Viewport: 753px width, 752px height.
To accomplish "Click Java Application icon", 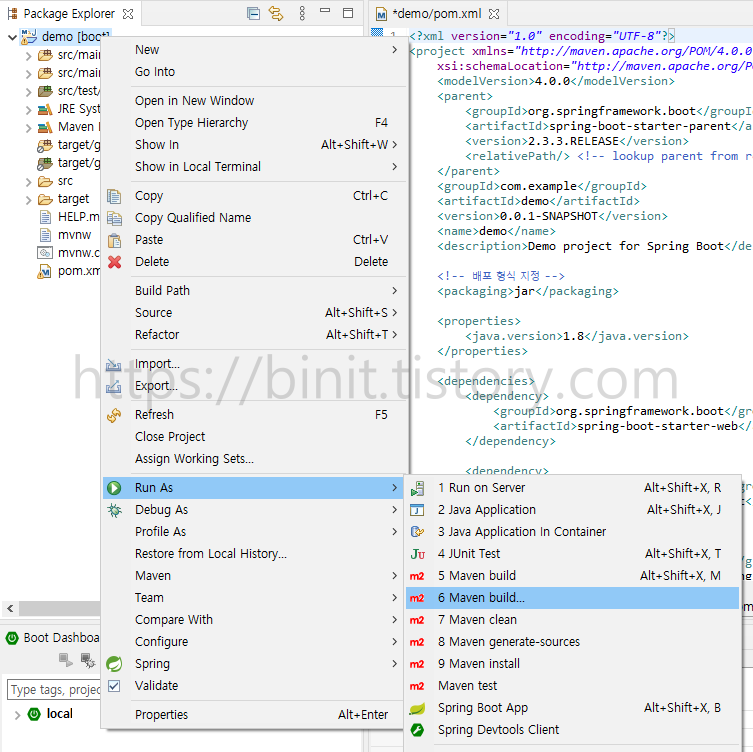I will [x=417, y=510].
